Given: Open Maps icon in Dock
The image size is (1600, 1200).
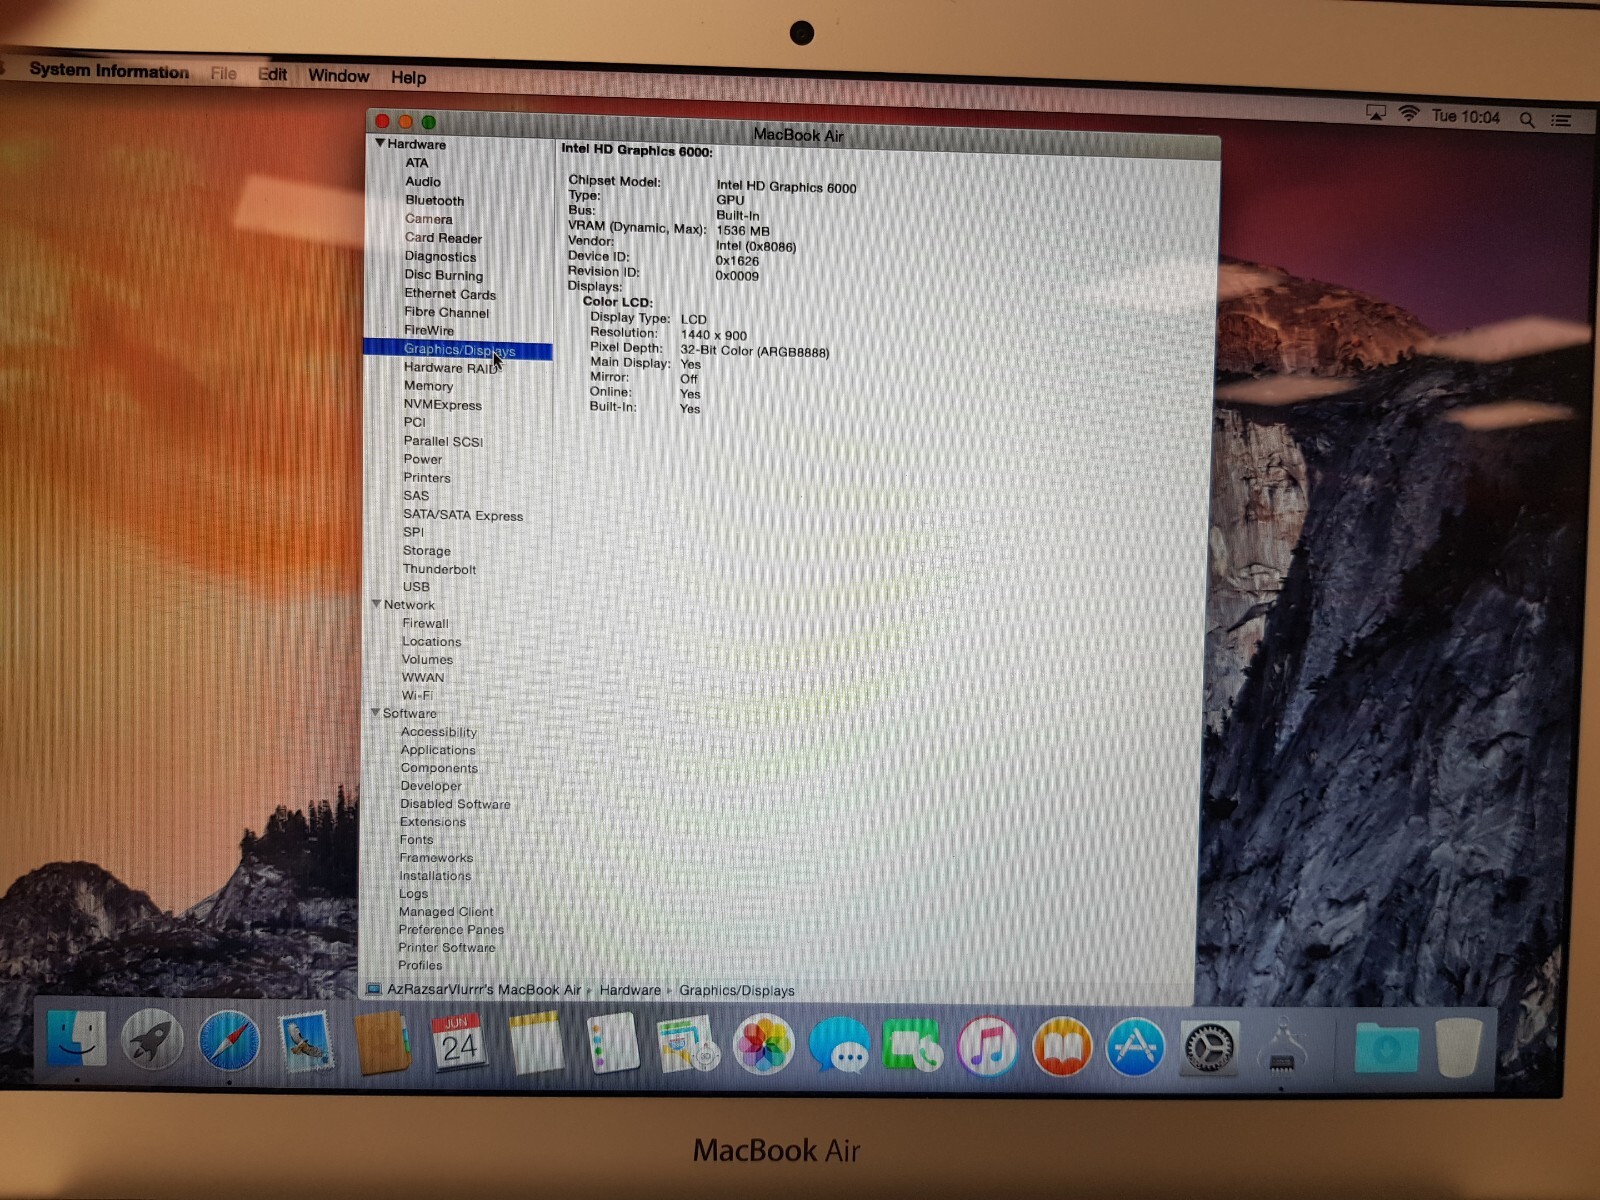Looking at the screenshot, I should pos(687,1043).
